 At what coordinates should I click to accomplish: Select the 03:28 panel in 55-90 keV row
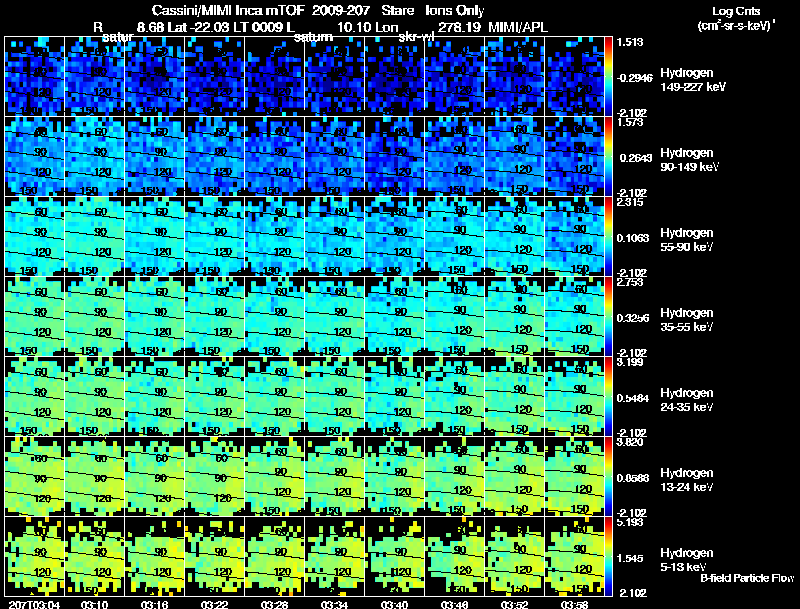tap(274, 236)
